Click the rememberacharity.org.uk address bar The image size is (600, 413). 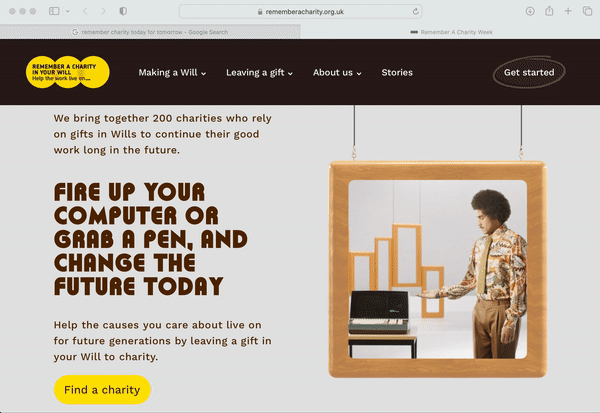pyautogui.click(x=301, y=11)
